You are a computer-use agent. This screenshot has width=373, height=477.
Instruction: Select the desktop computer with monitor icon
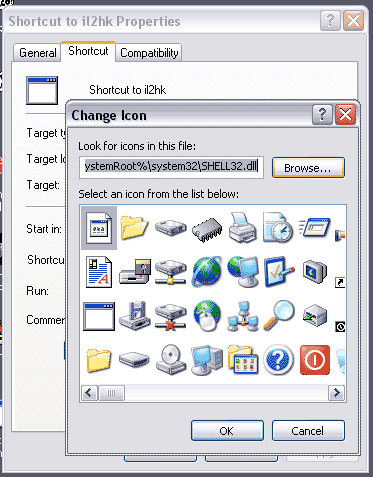pyautogui.click(x=207, y=360)
